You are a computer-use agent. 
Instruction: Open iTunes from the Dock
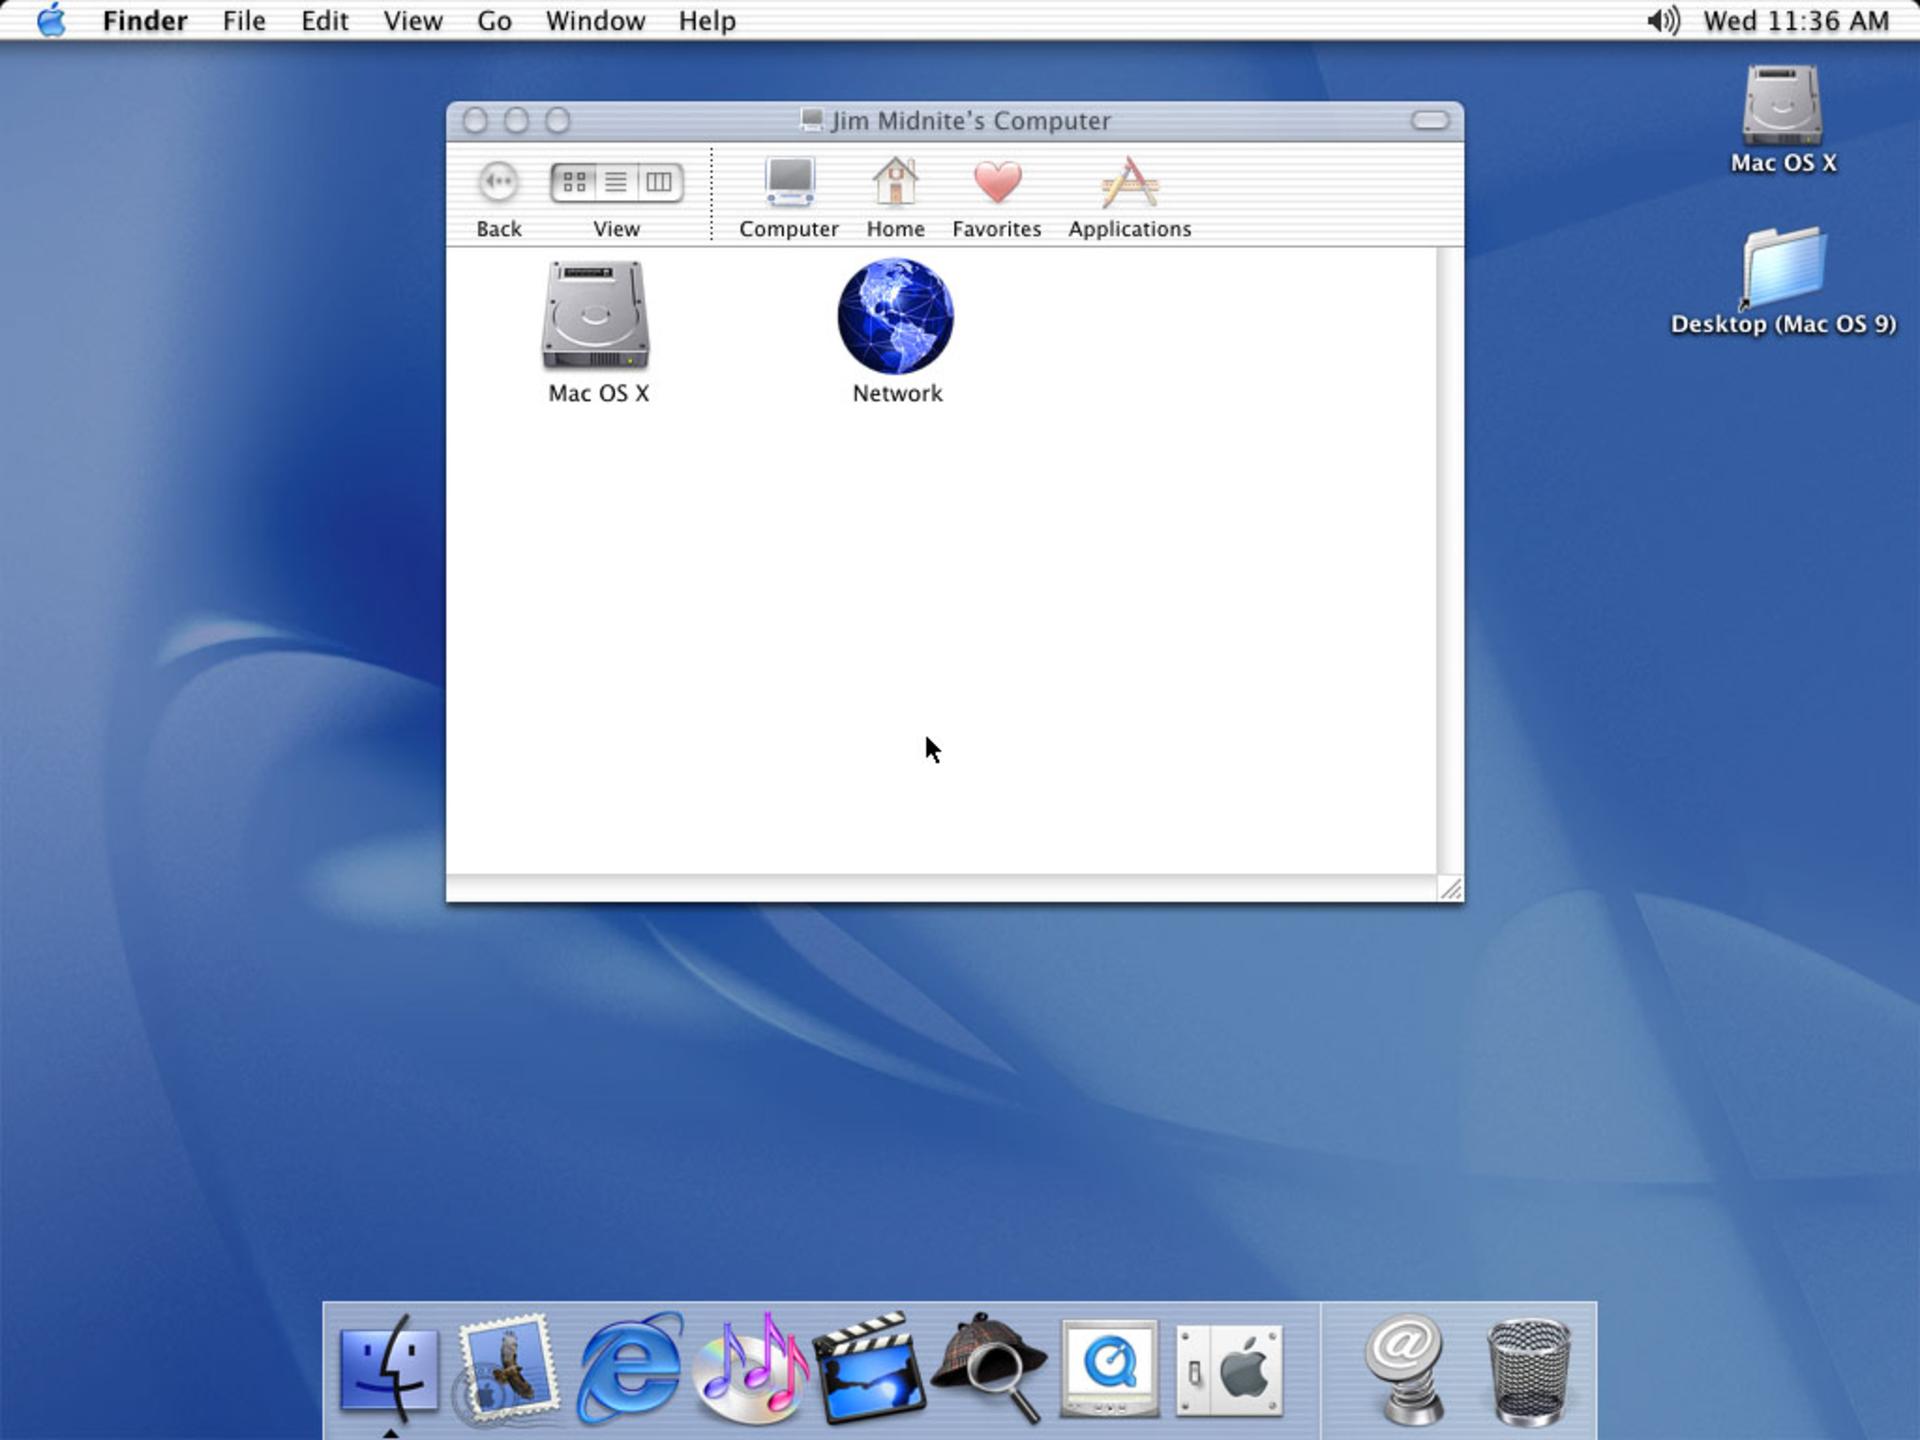click(752, 1368)
